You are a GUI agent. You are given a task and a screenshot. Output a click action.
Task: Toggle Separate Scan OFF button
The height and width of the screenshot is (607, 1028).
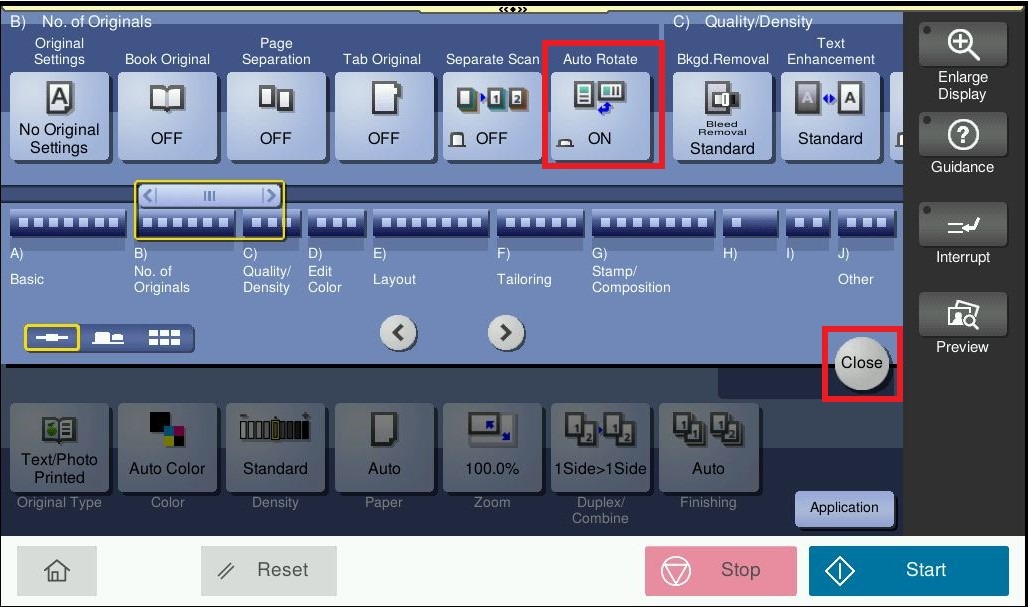click(x=491, y=117)
